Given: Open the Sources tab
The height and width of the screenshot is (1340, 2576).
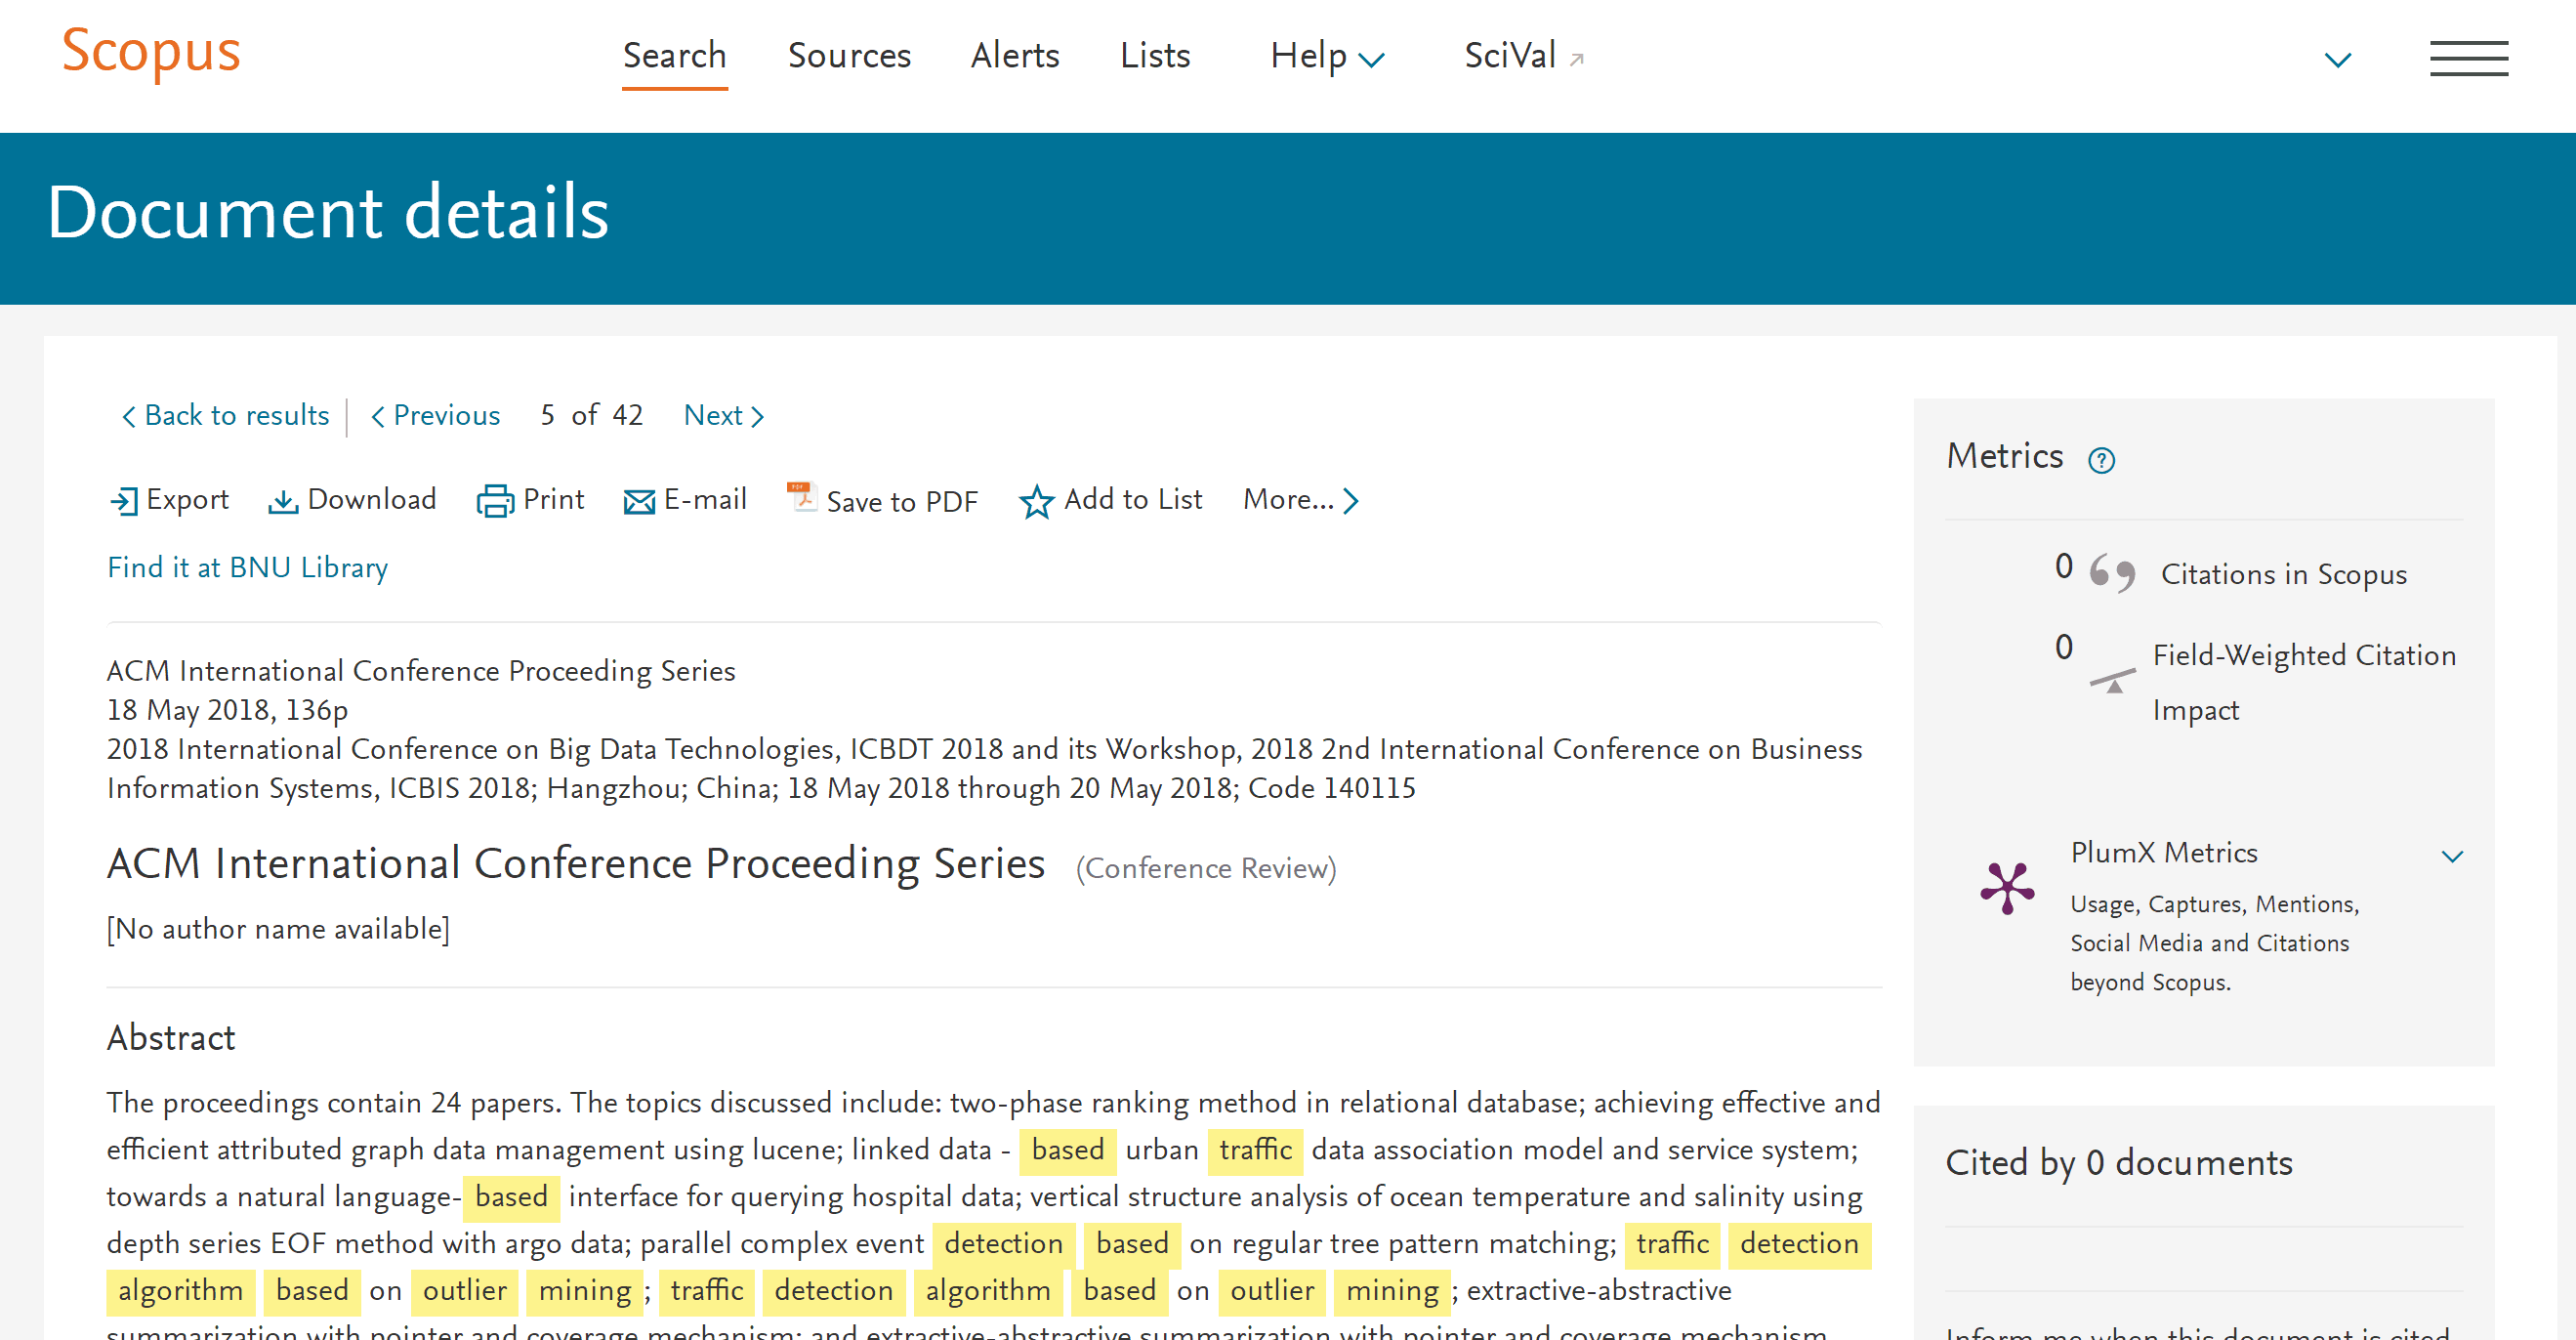Looking at the screenshot, I should click(x=849, y=56).
